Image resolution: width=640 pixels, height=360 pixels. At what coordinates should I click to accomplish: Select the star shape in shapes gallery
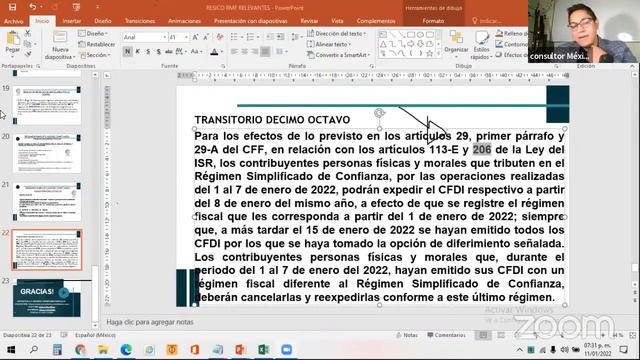429,53
